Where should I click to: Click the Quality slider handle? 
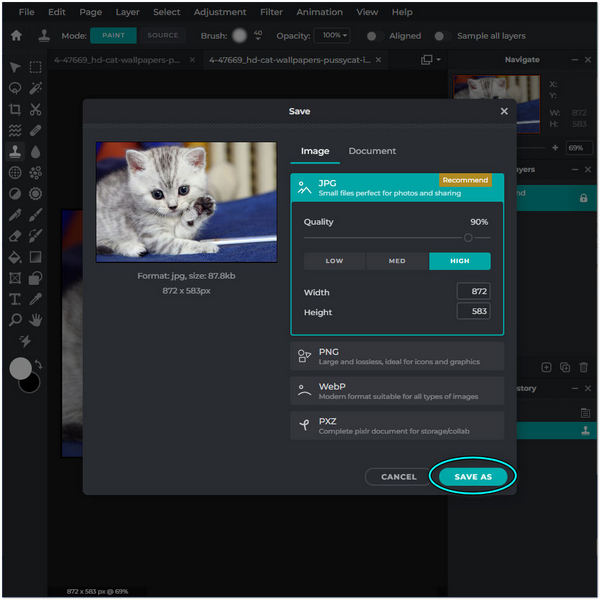point(468,238)
